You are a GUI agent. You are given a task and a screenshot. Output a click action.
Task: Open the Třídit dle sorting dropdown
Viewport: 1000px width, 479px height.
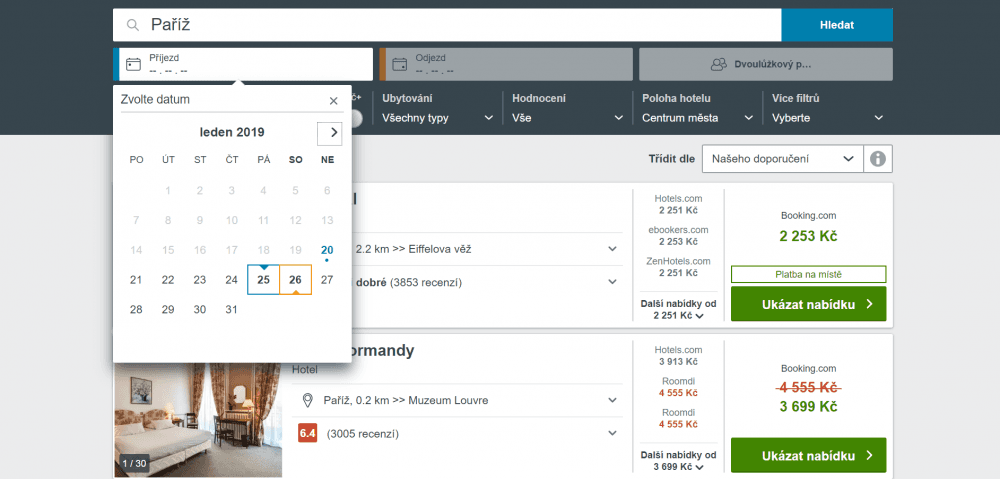[783, 159]
